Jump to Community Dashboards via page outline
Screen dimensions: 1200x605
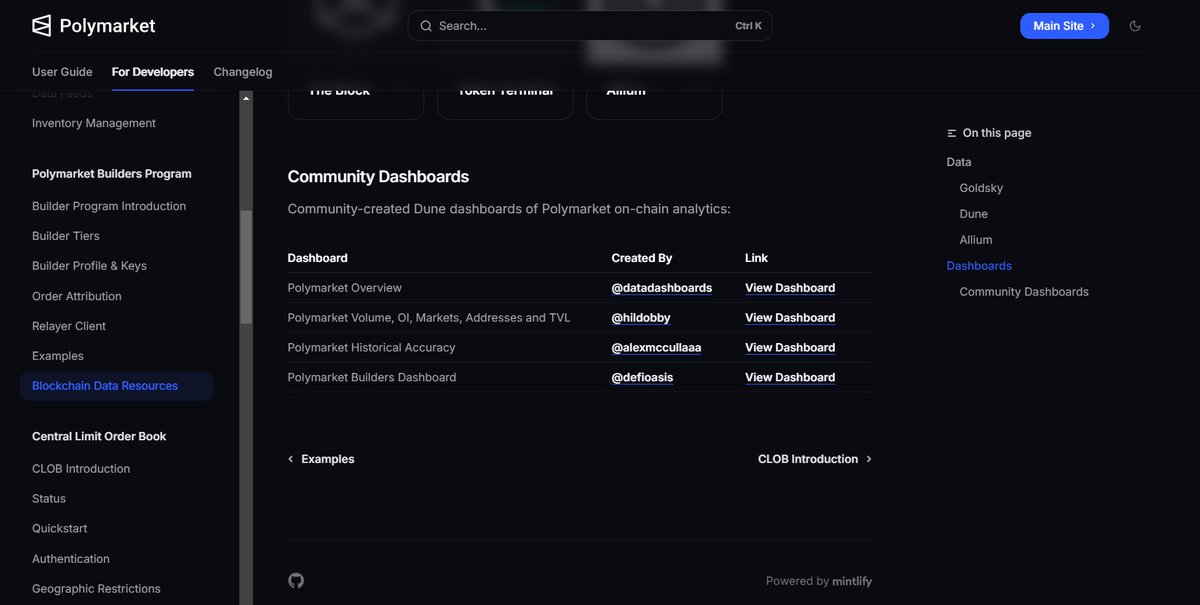pos(1023,291)
